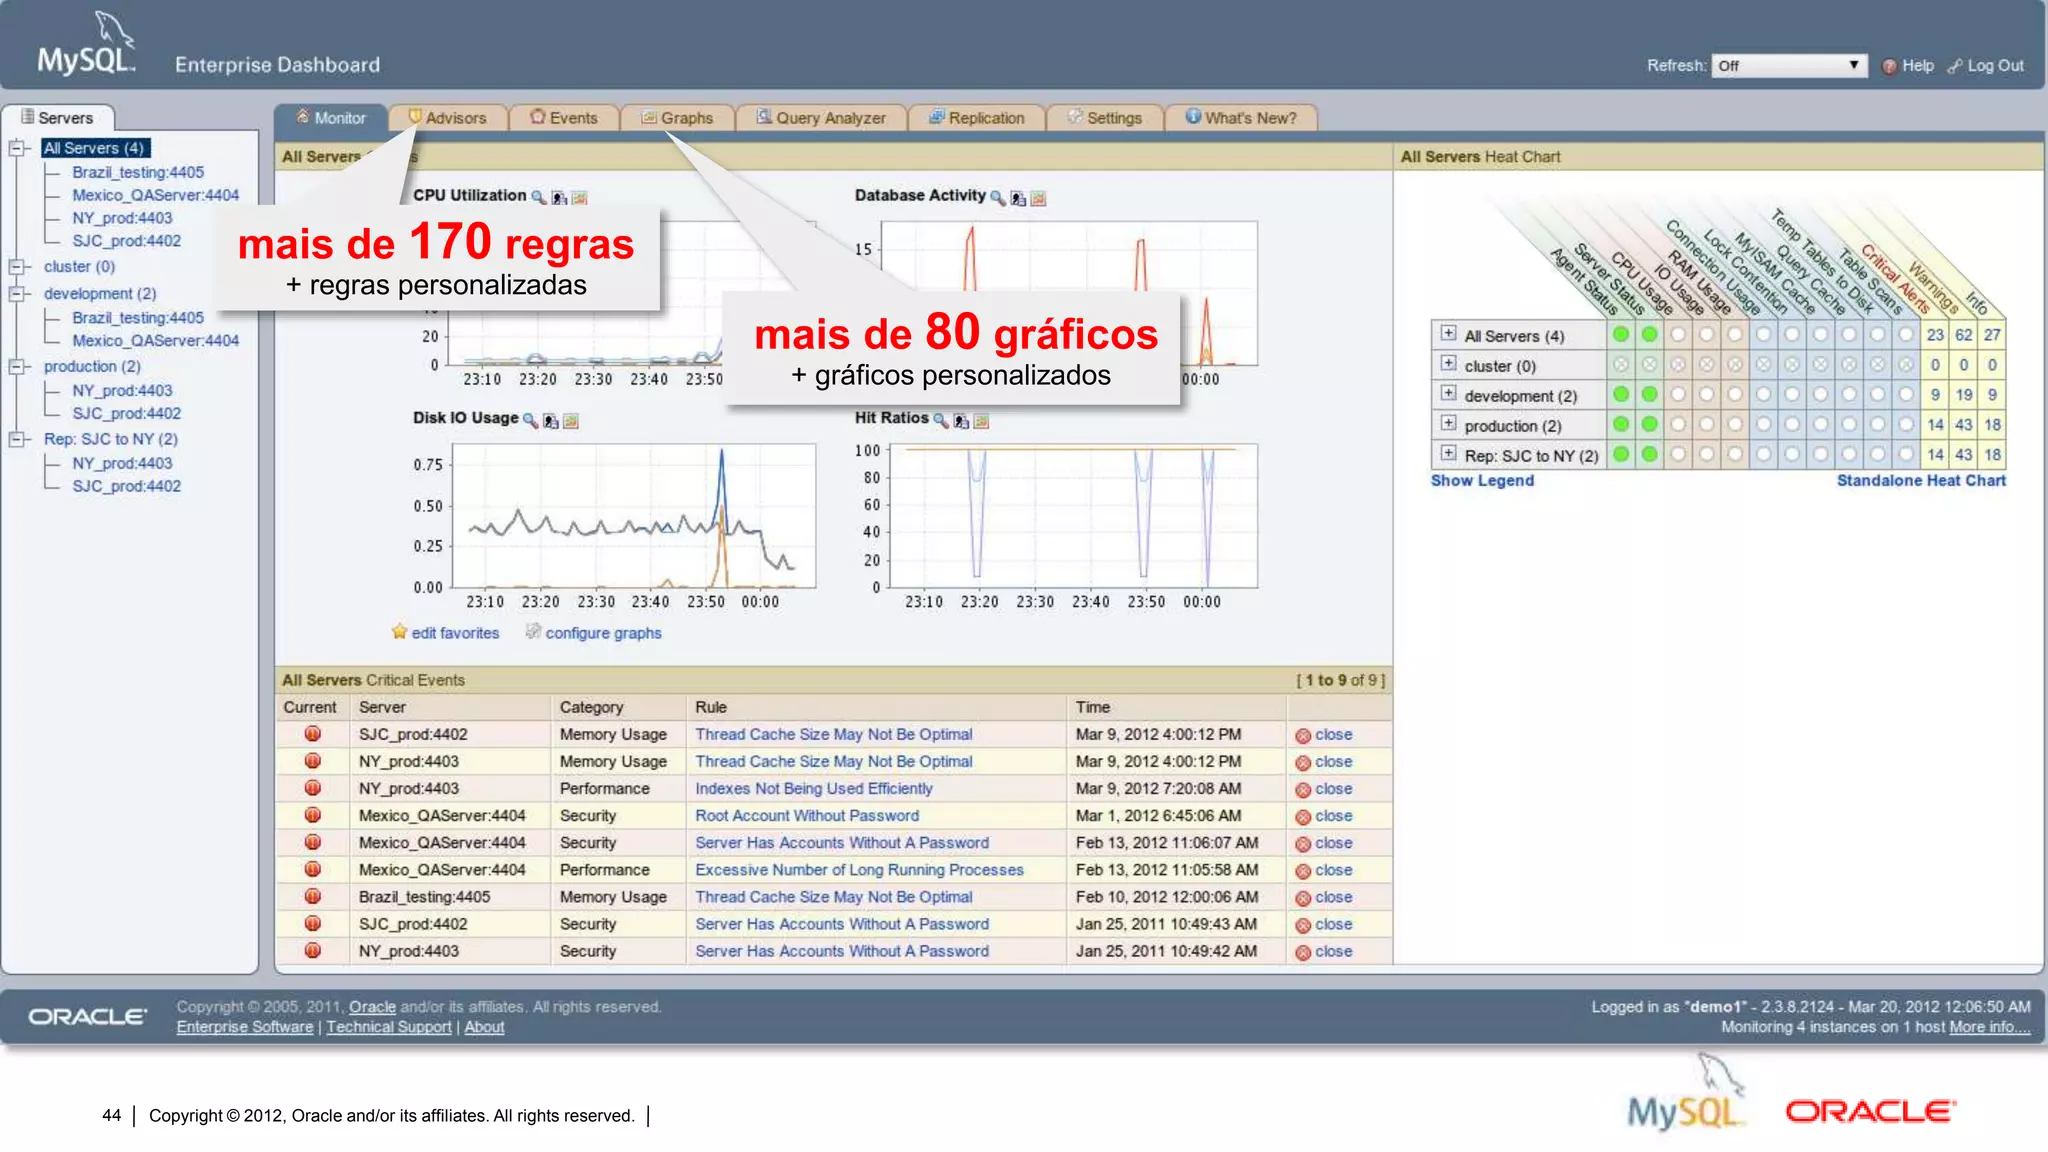Open the Refresh interval dropdown

tap(1788, 66)
